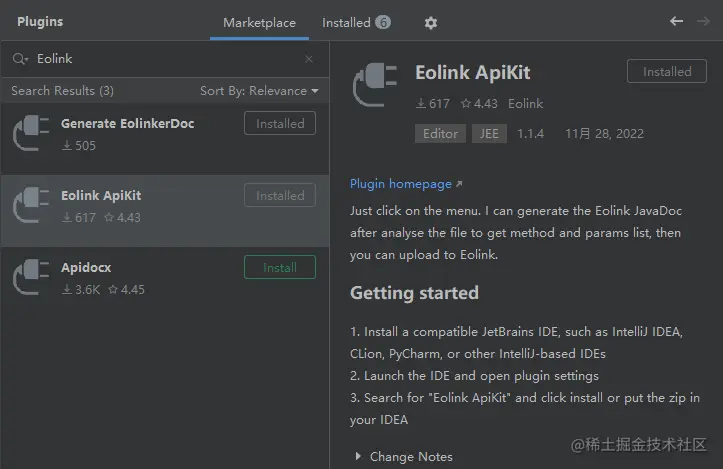This screenshot has height=469, width=723.
Task: Open search history magnifier icon
Action: click(20, 59)
